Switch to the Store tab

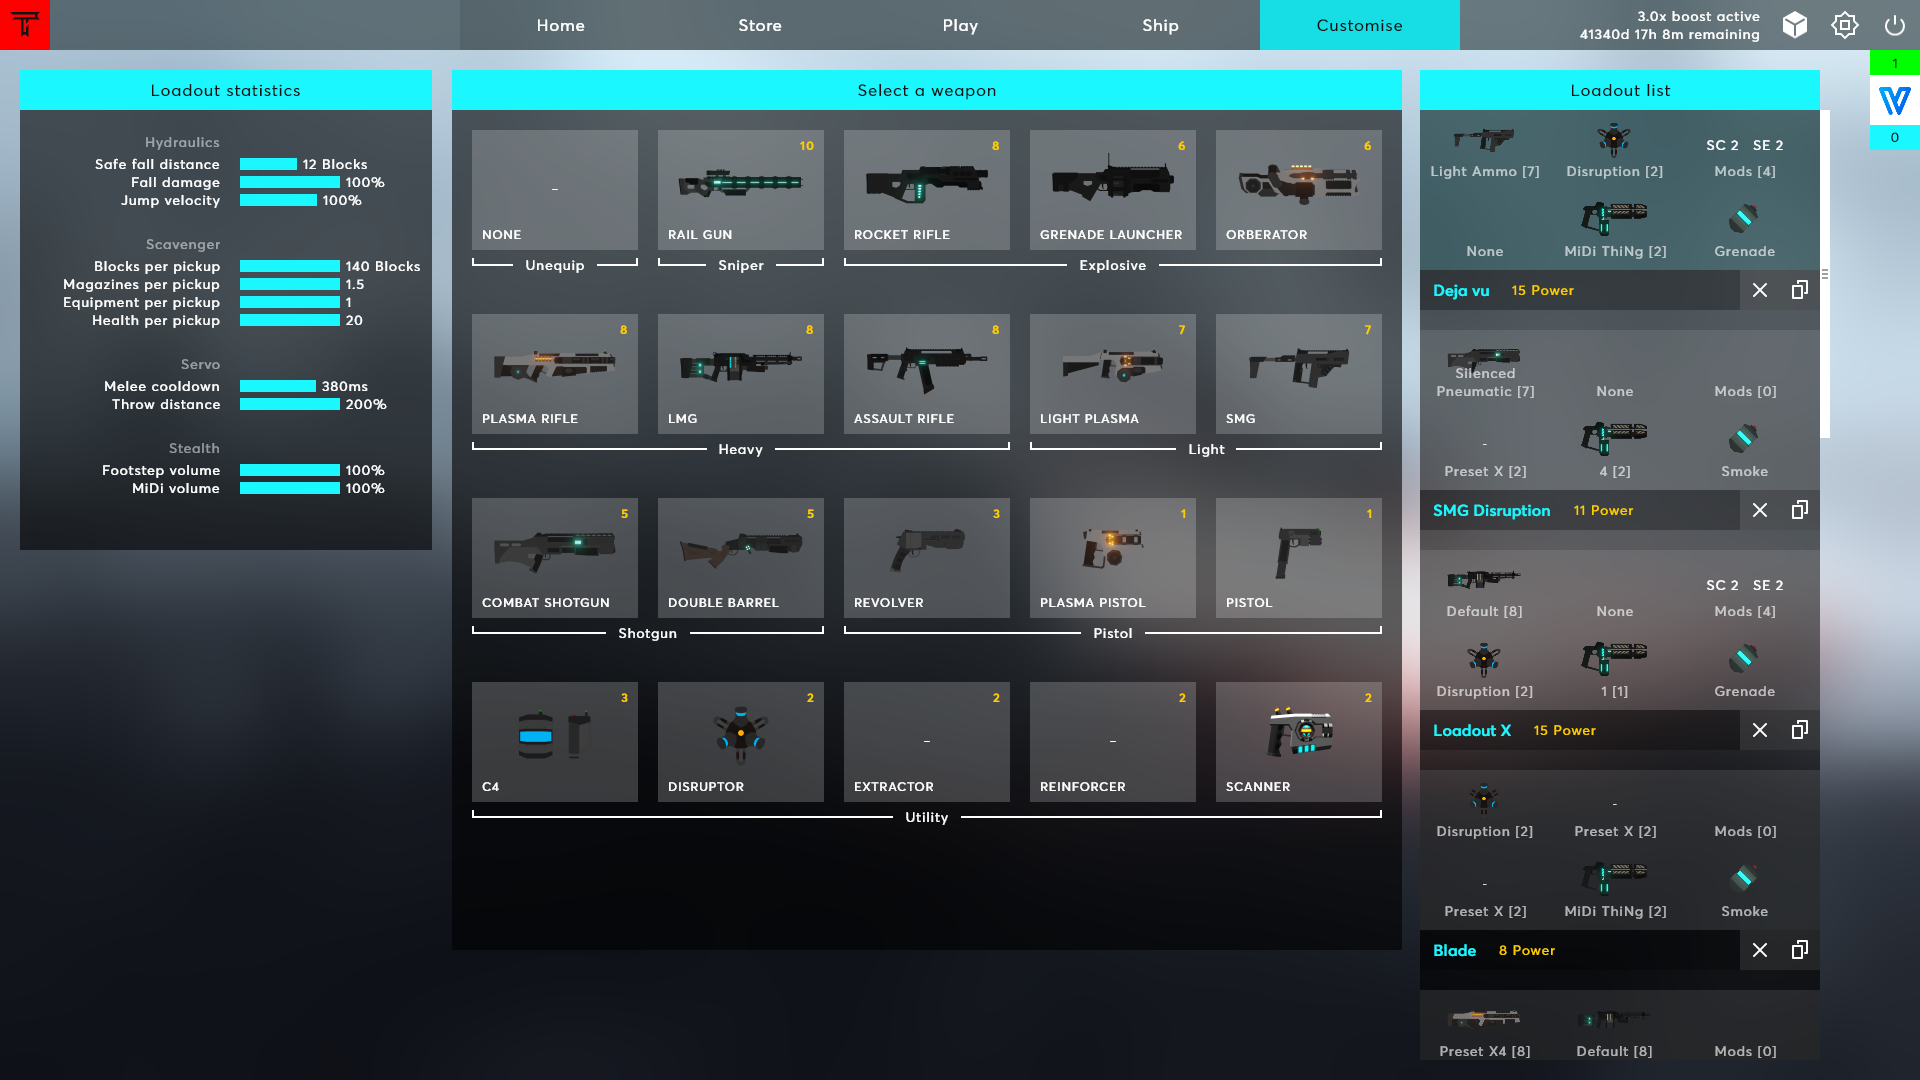760,25
